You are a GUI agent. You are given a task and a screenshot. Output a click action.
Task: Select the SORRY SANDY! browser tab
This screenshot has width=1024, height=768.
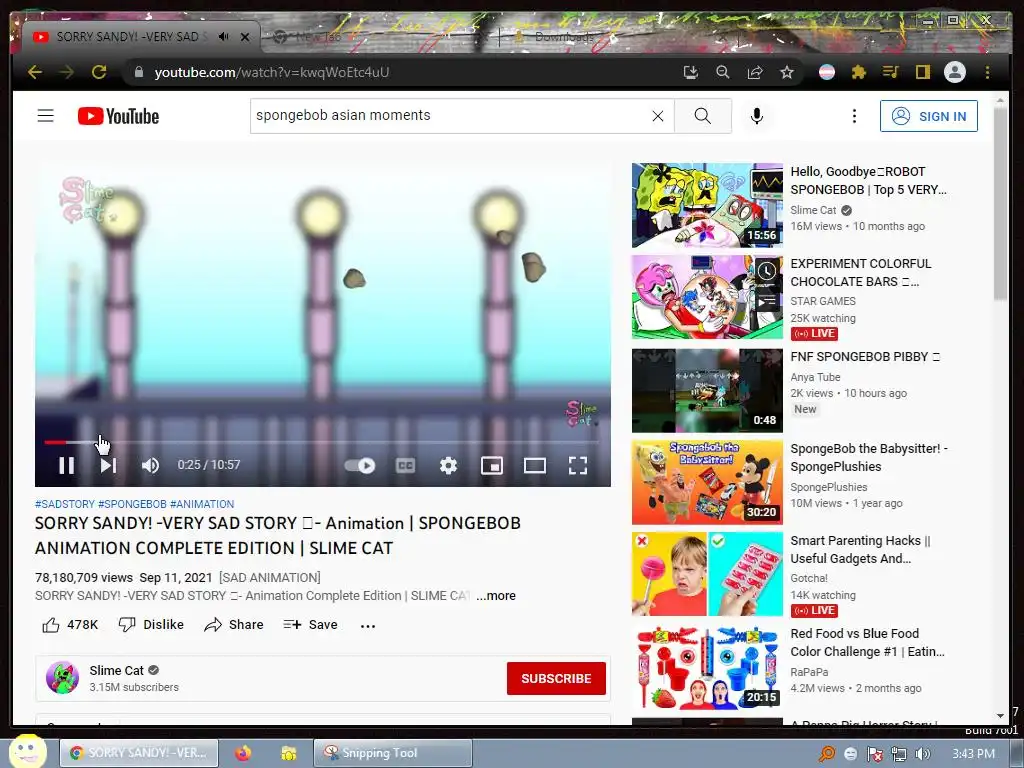tap(140, 37)
